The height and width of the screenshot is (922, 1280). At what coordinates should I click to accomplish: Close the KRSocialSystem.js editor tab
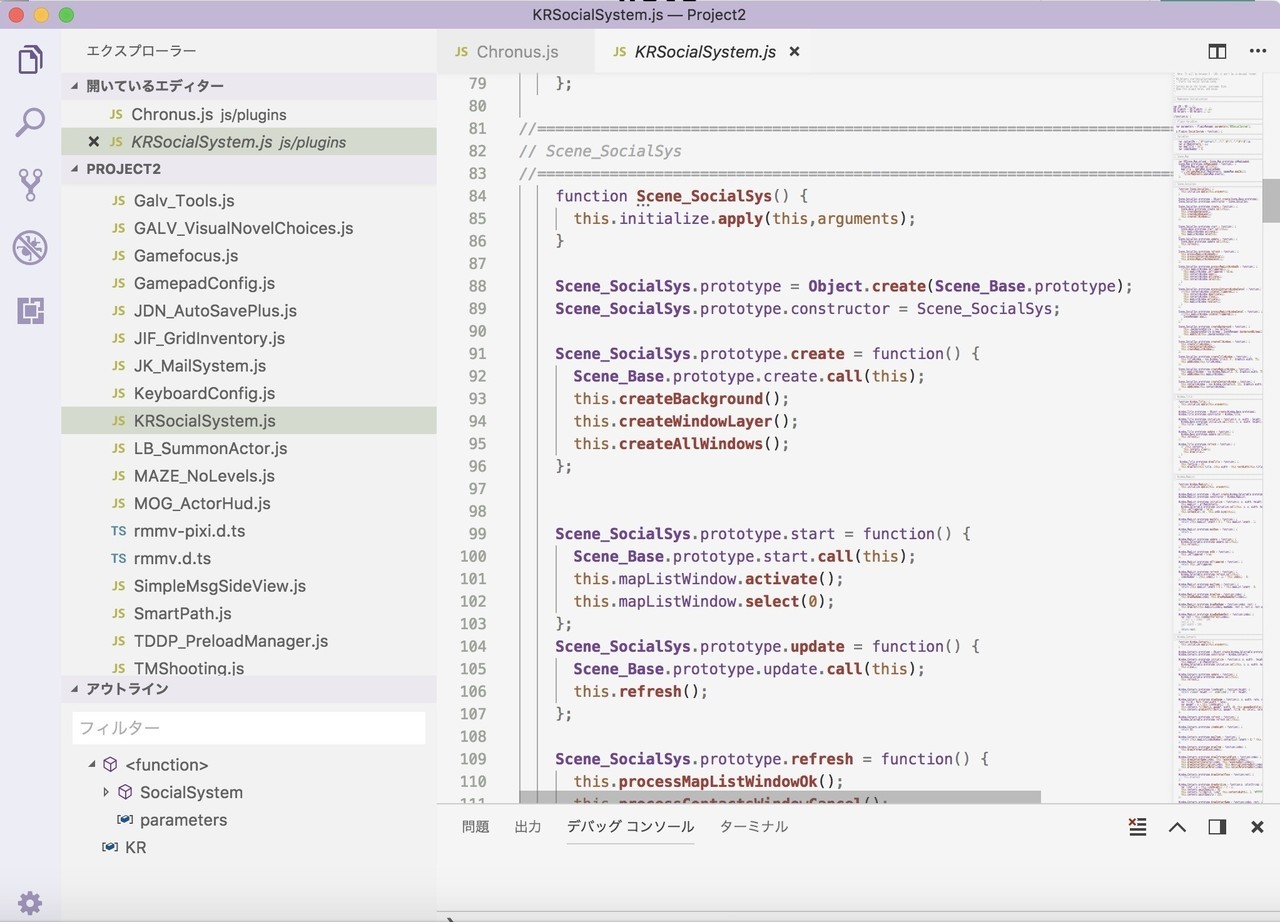[x=794, y=51]
